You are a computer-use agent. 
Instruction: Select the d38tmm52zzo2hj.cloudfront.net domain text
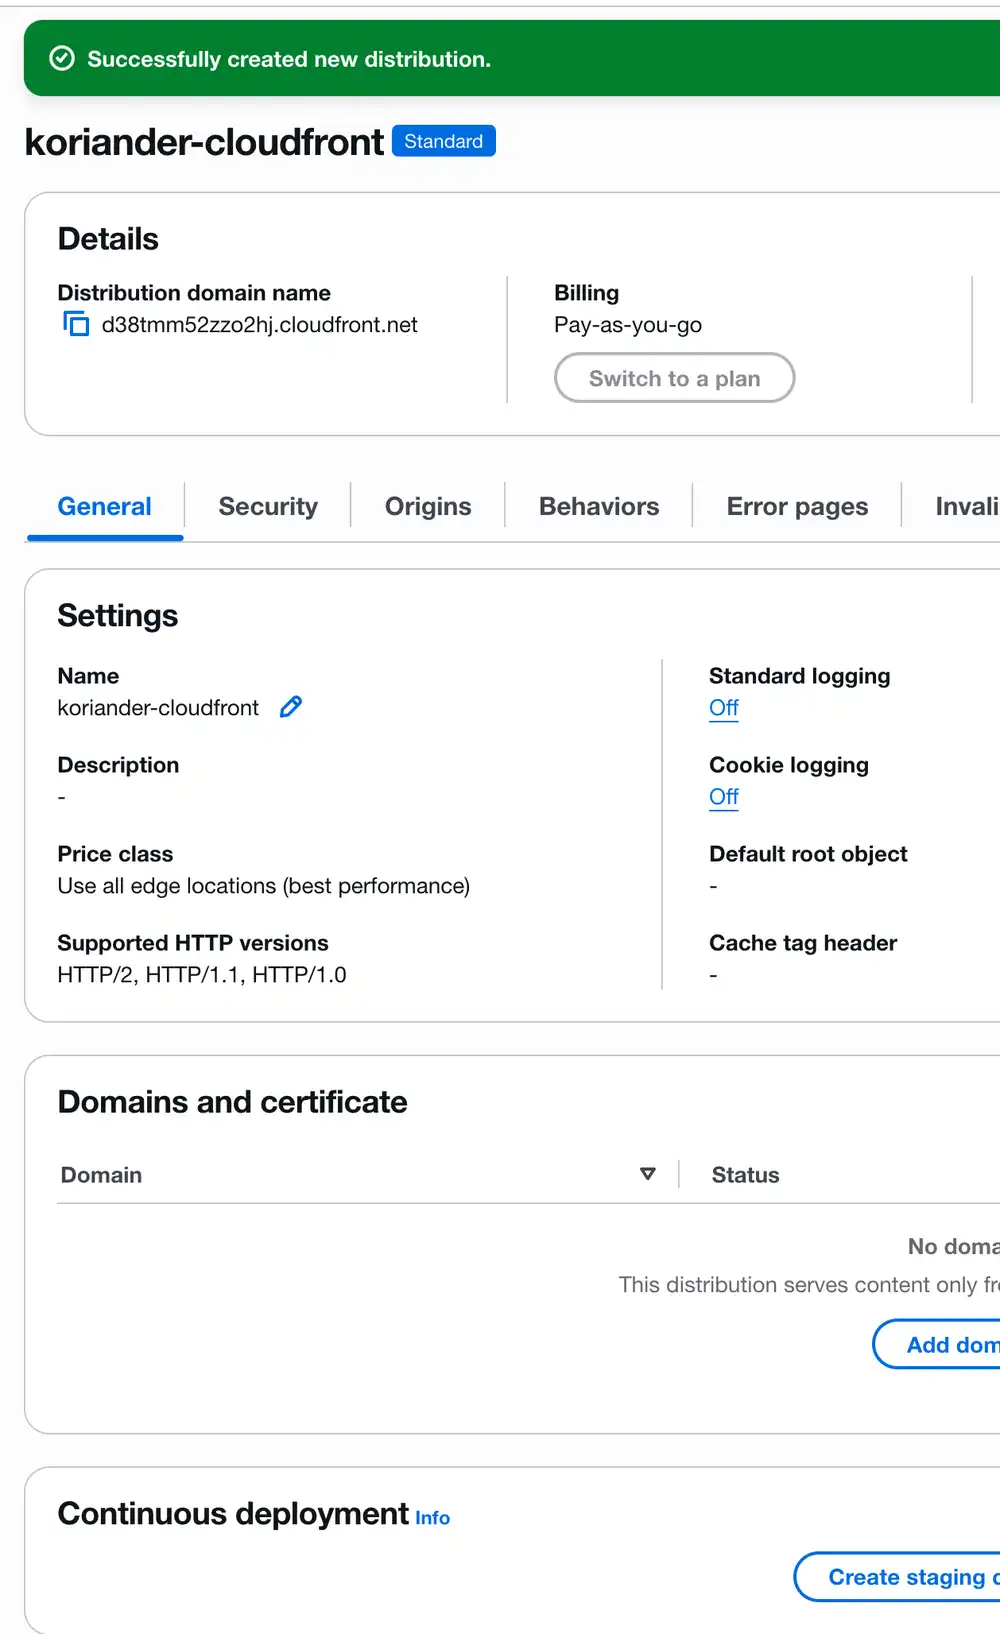(260, 325)
